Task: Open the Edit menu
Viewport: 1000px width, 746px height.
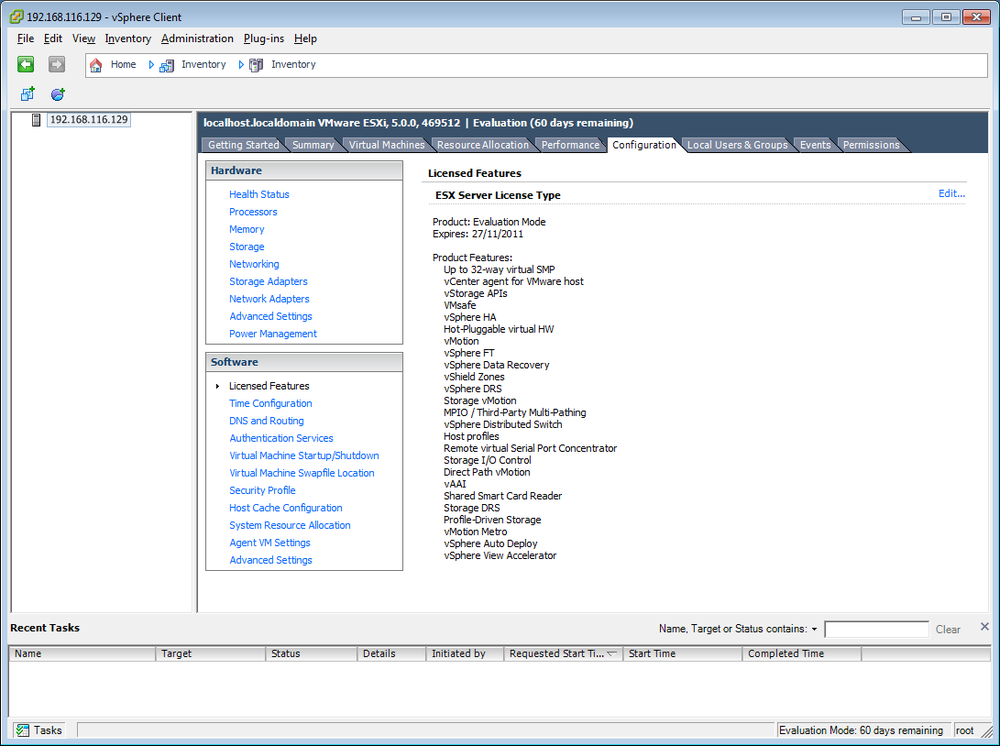Action: [x=53, y=38]
